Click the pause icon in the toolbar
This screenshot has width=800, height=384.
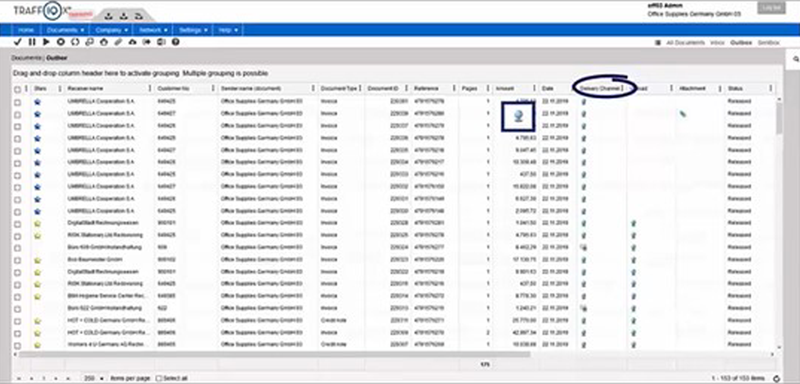[x=32, y=42]
